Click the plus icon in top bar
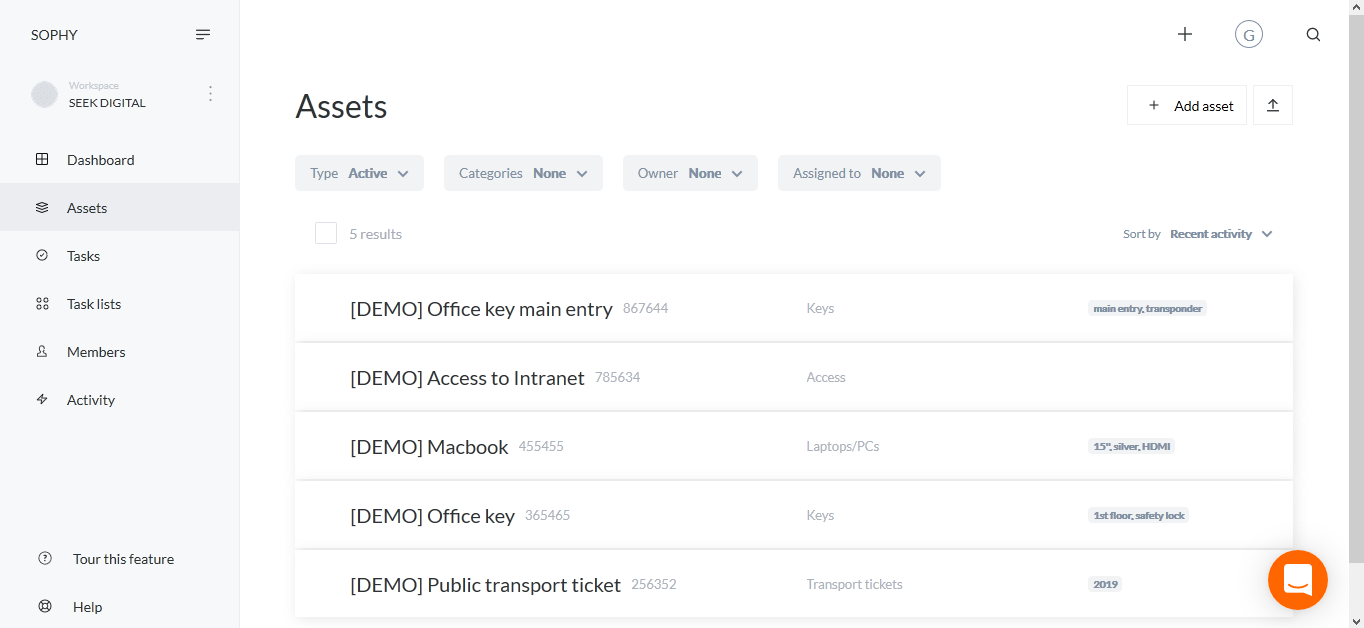The width and height of the screenshot is (1364, 628). click(1185, 35)
